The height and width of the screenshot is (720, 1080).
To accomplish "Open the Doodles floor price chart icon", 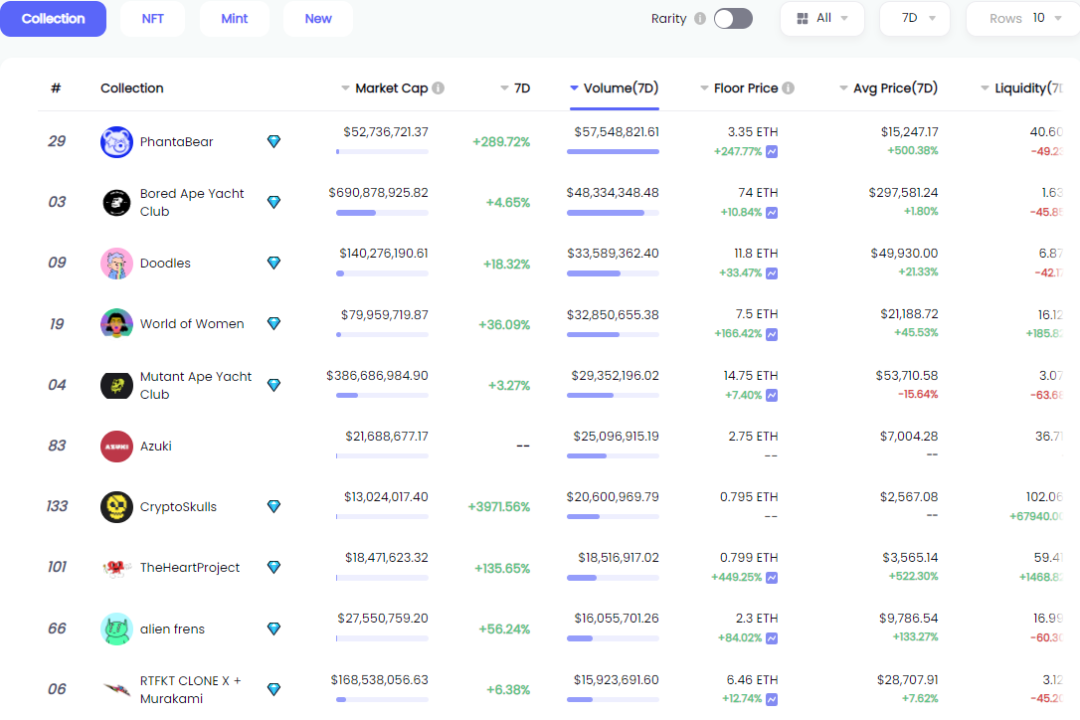I will [772, 274].
